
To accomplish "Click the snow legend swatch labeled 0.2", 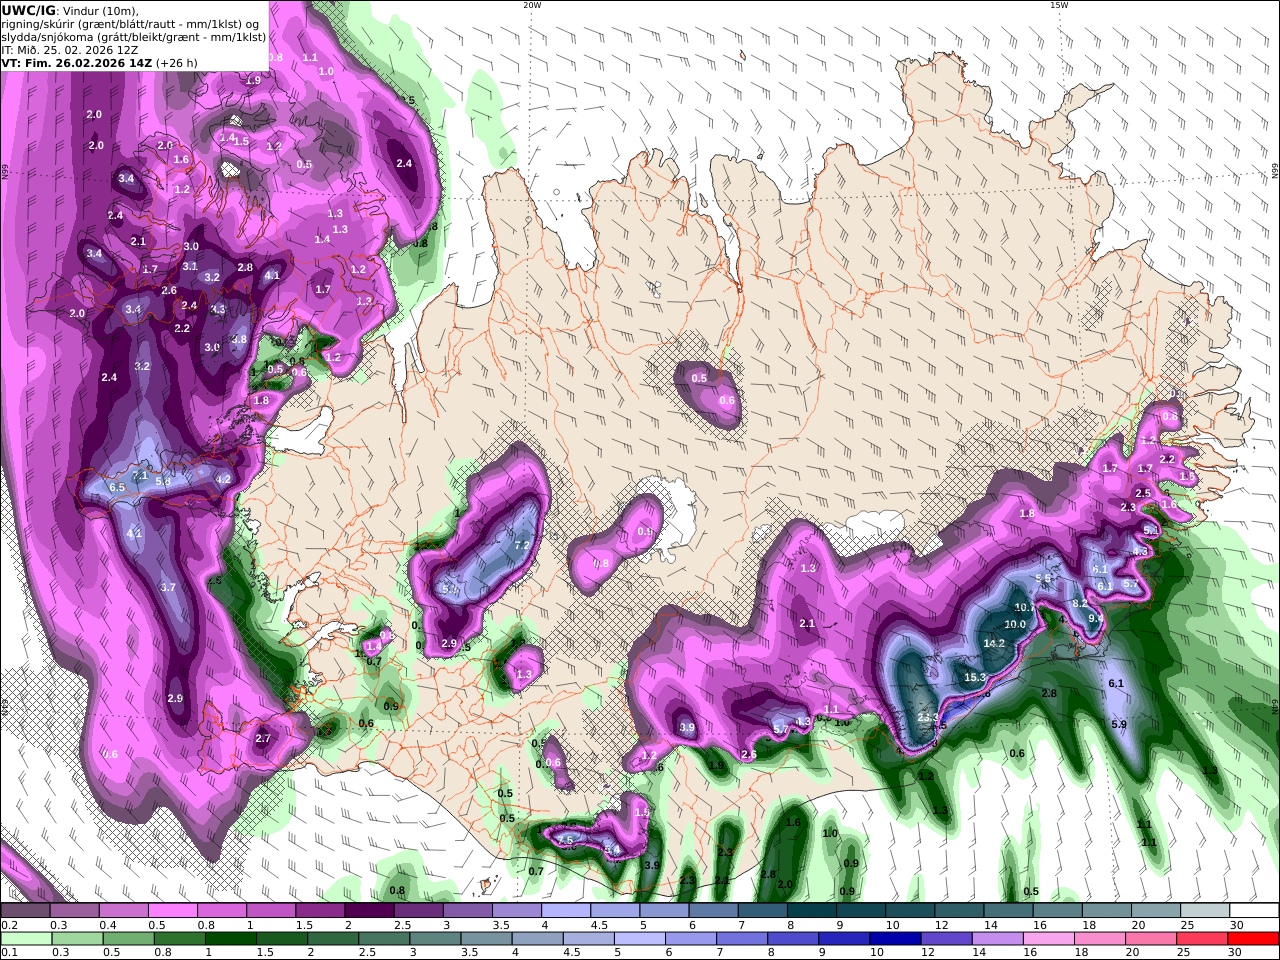I will click(25, 911).
